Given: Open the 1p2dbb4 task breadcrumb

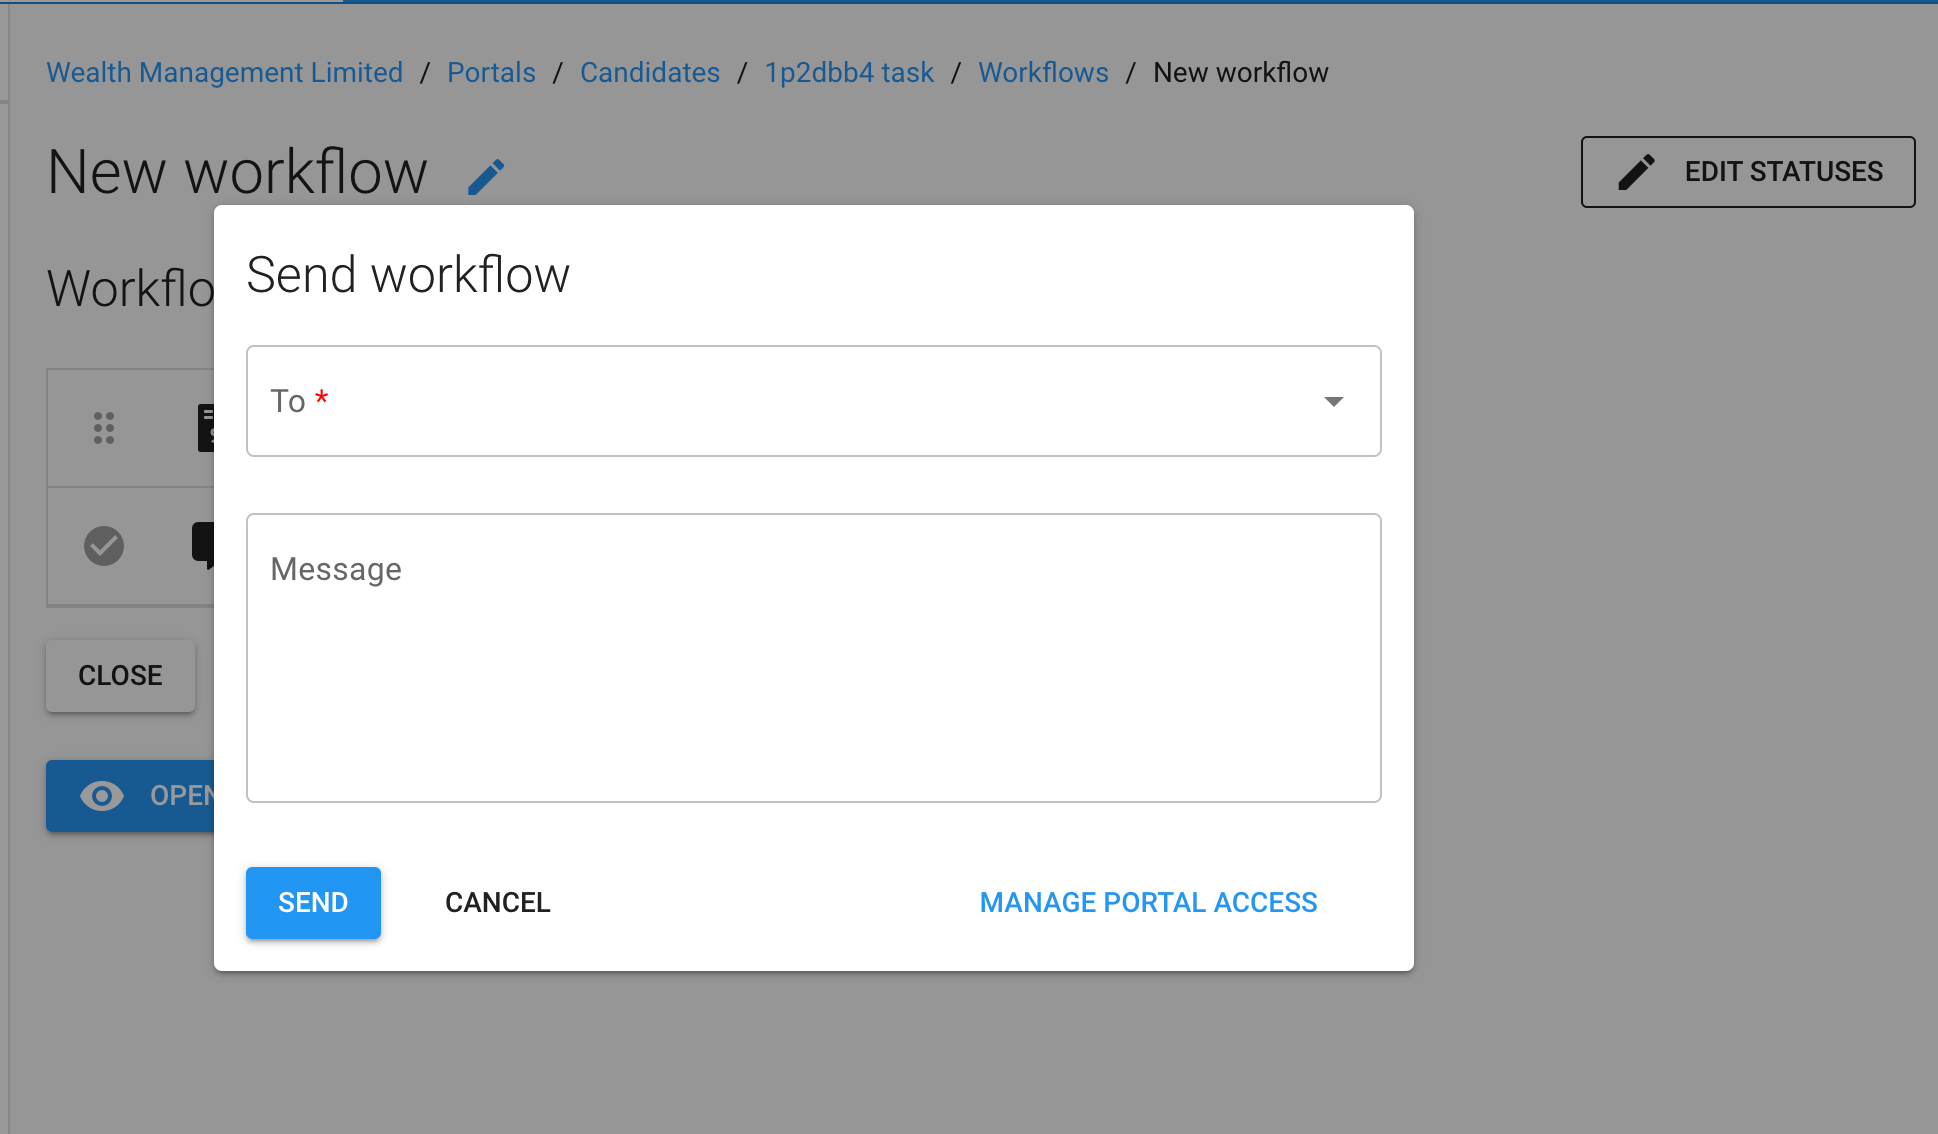Looking at the screenshot, I should tap(849, 72).
